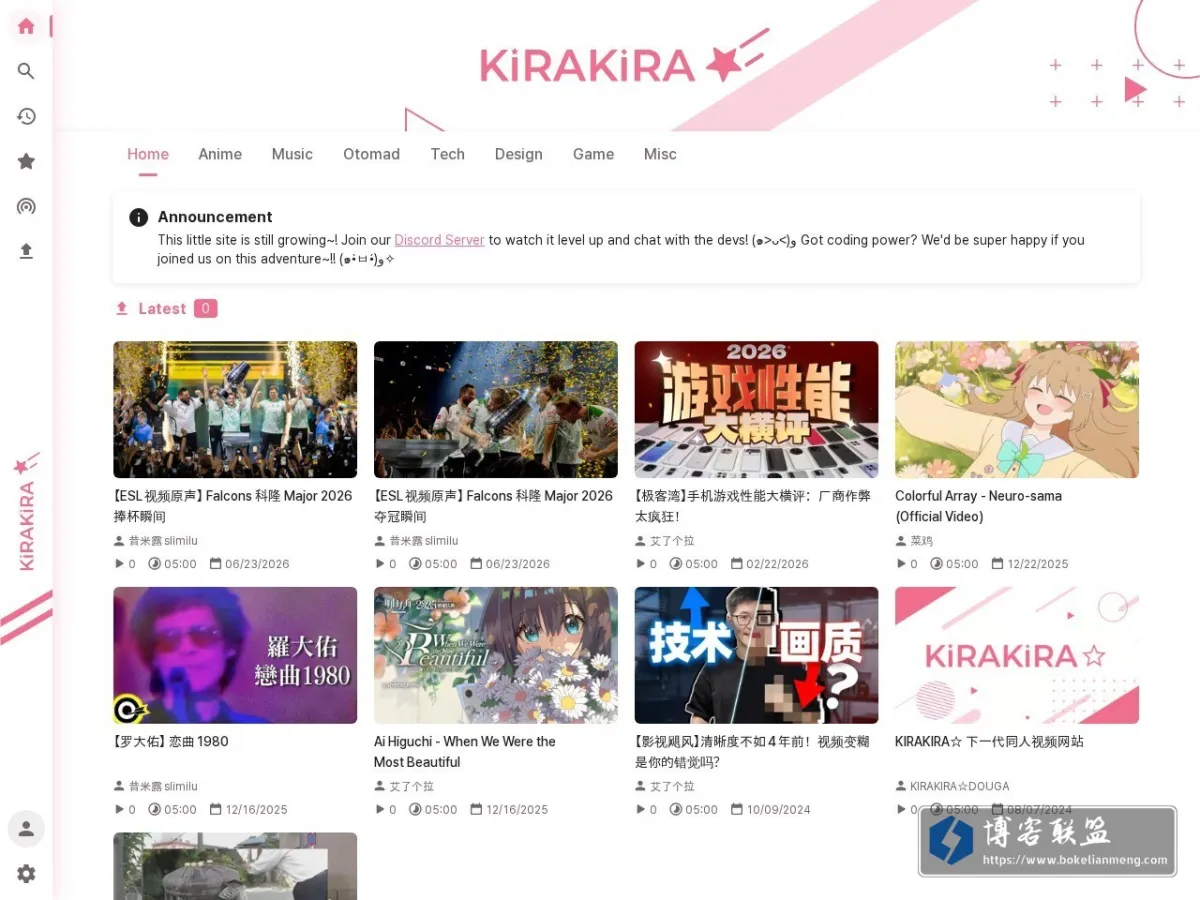1200x900 pixels.
Task: Click the Announcement info icon
Action: tap(138, 217)
